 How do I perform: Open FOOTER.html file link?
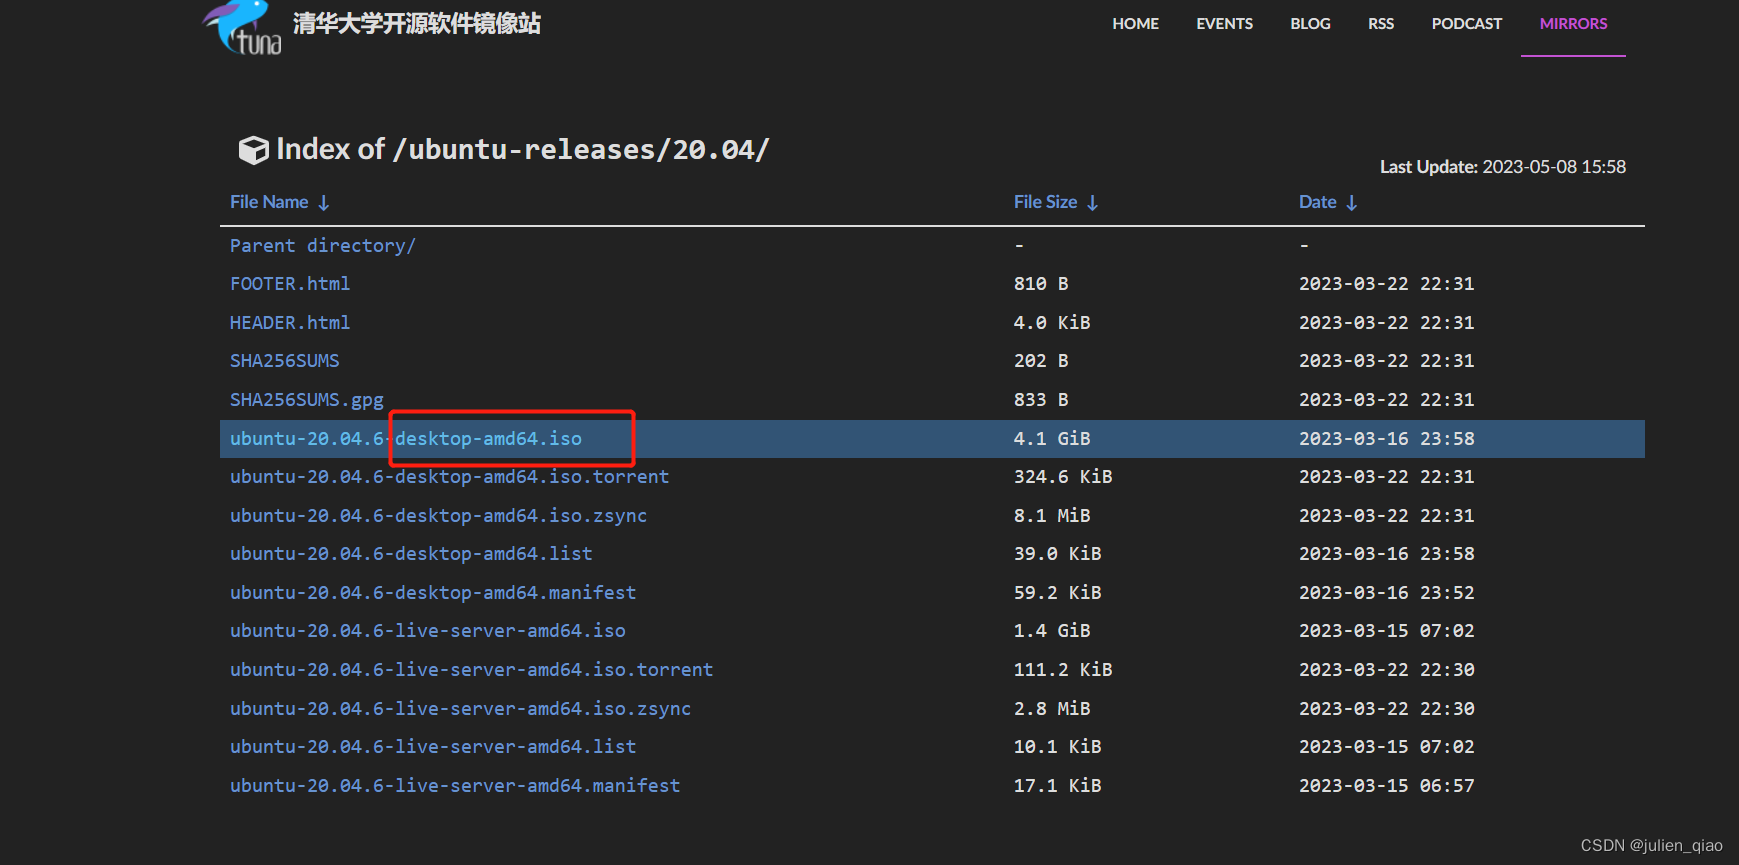[x=290, y=284]
